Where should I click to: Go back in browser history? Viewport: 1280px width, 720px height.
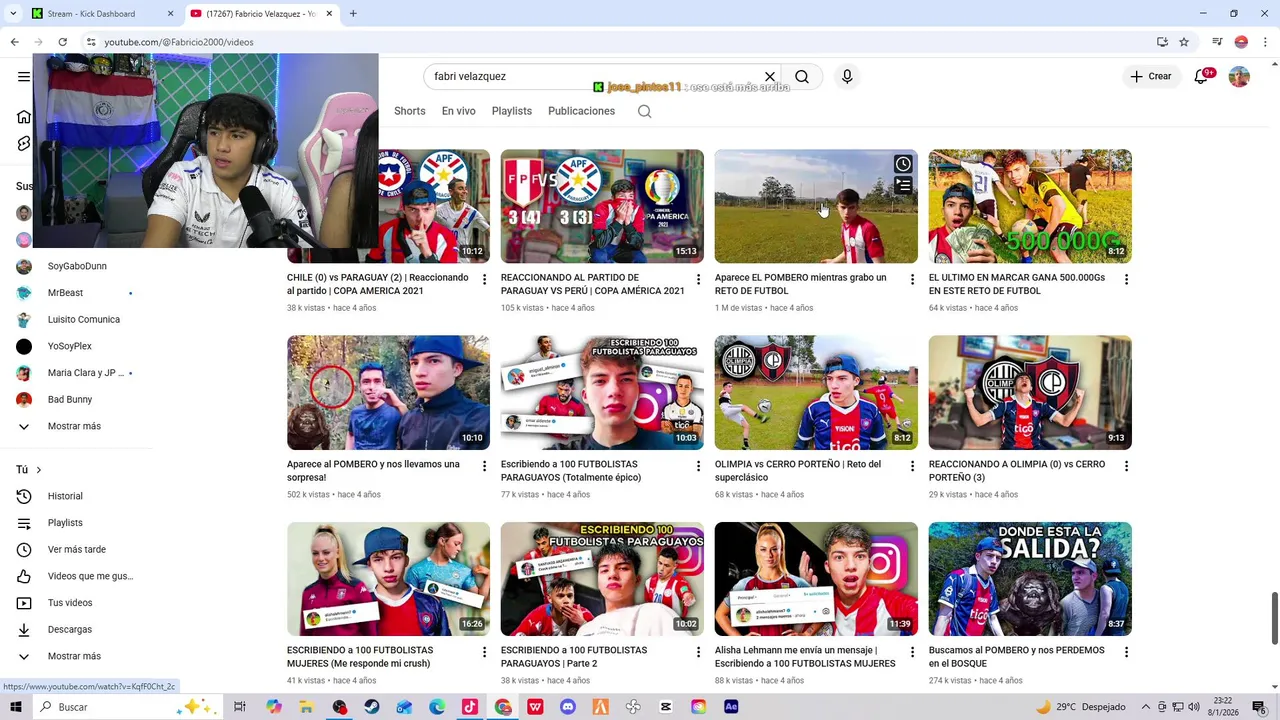coord(14,42)
